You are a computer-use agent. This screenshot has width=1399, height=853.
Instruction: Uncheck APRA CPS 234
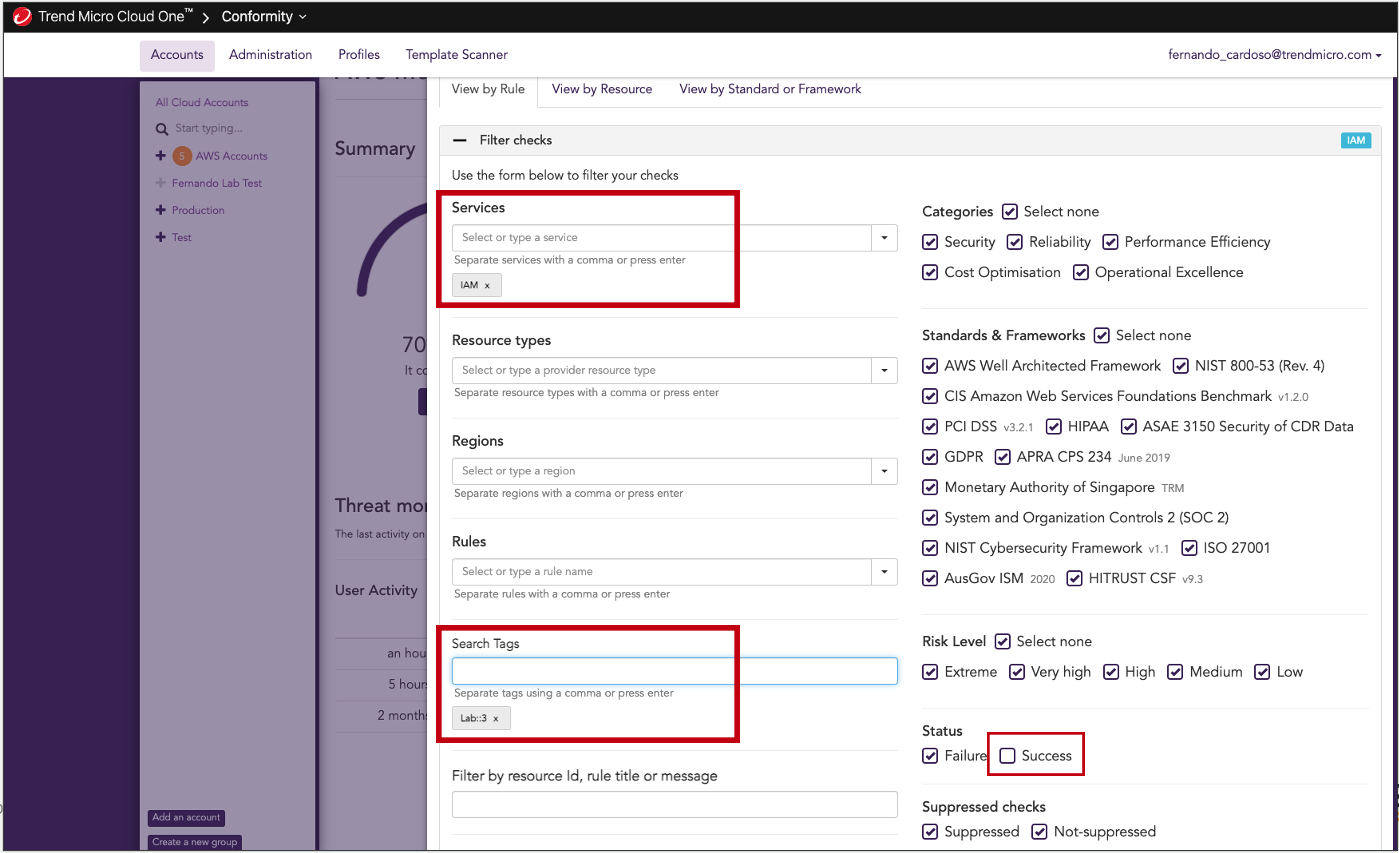(1003, 457)
